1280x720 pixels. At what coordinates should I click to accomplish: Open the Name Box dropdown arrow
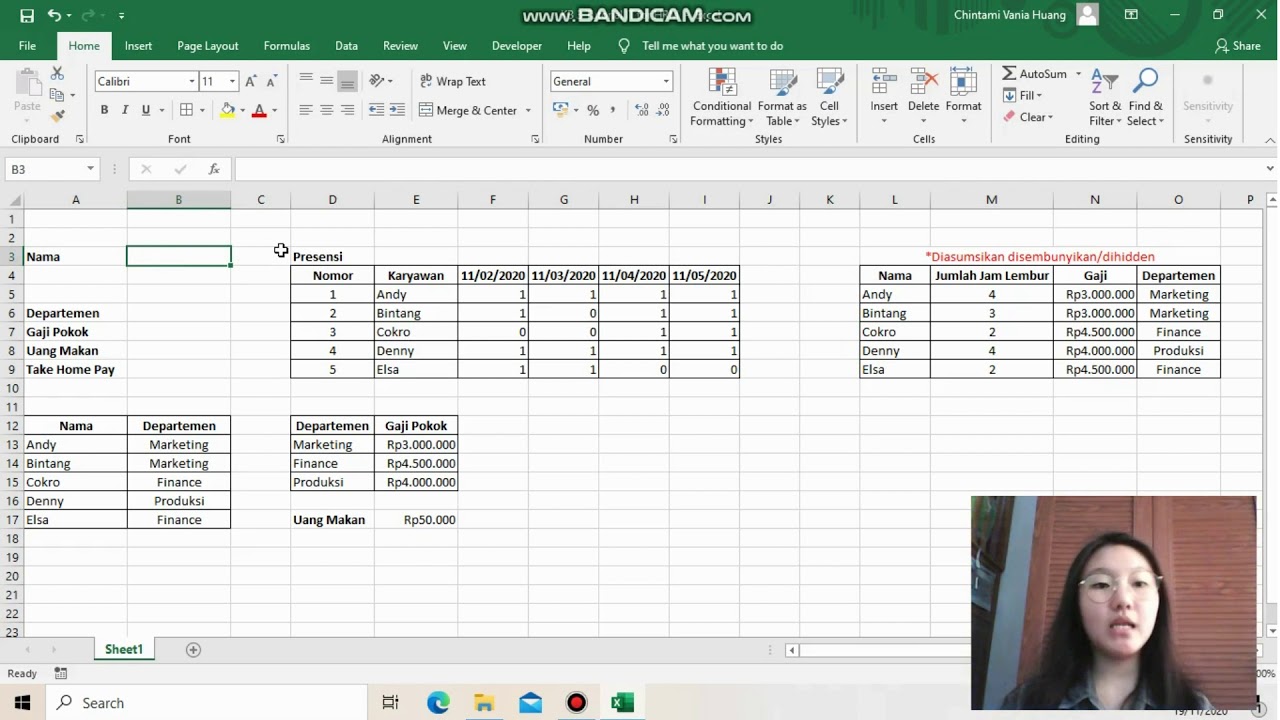point(90,169)
